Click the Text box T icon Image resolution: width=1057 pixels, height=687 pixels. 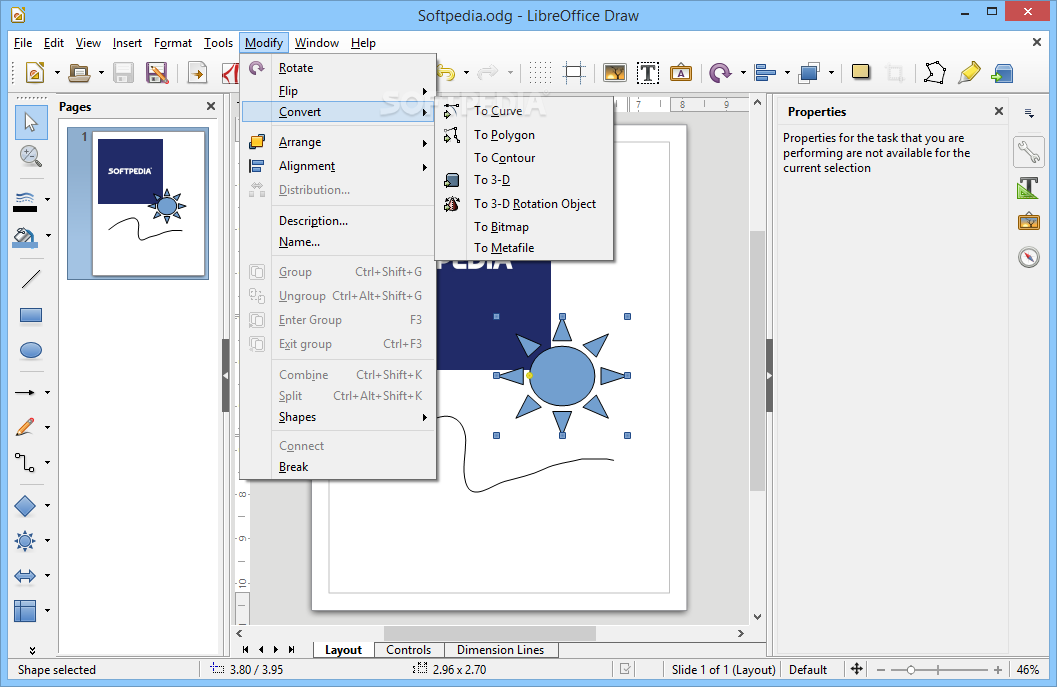pos(648,72)
